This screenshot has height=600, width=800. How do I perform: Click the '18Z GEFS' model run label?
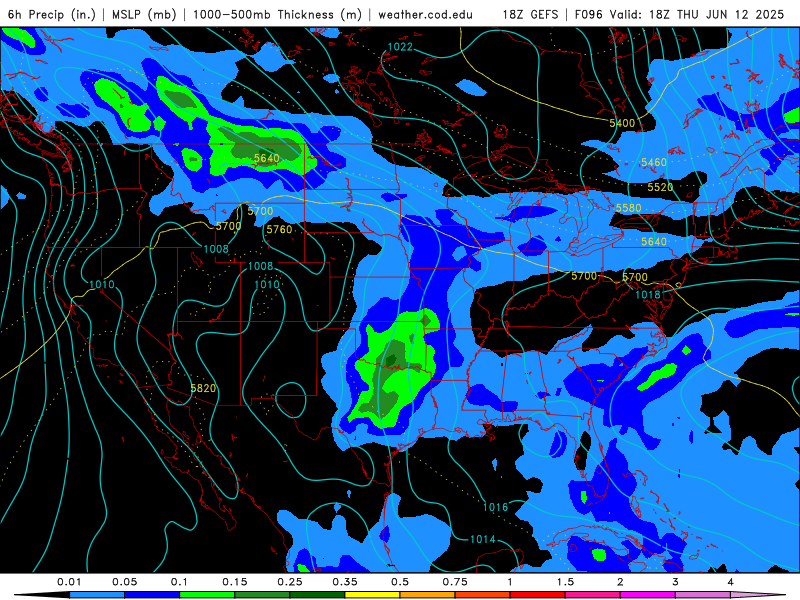[530, 14]
